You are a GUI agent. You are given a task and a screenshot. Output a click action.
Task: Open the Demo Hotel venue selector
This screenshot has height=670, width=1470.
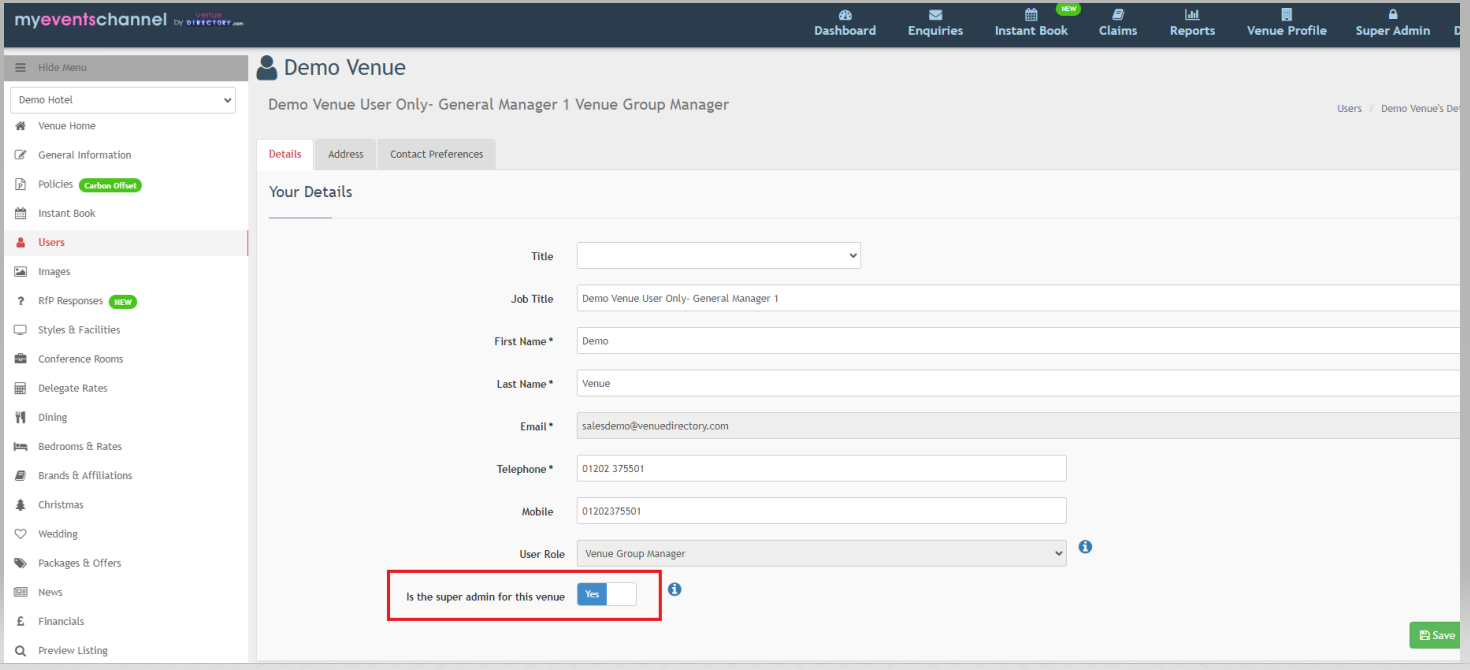tap(123, 100)
